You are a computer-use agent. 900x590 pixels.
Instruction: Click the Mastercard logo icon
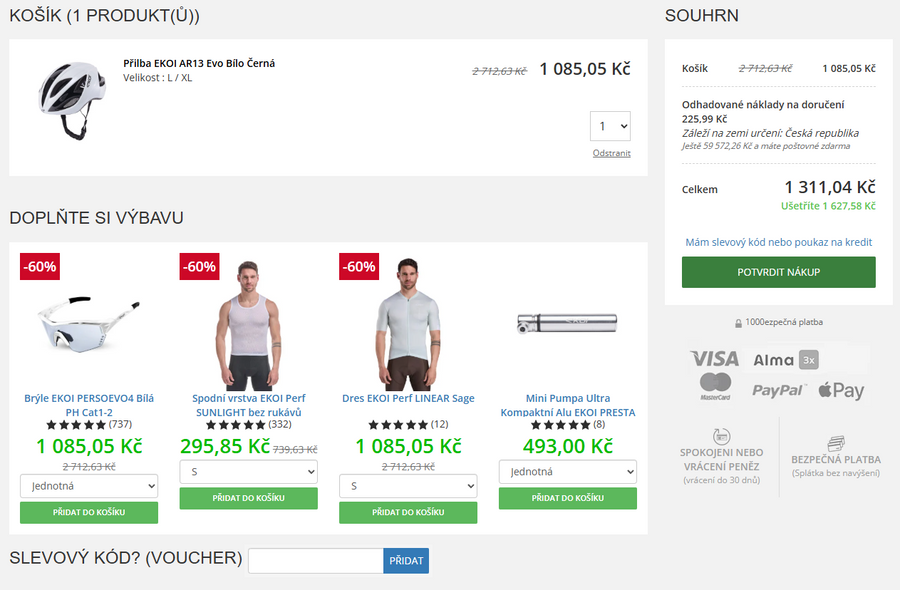(715, 385)
